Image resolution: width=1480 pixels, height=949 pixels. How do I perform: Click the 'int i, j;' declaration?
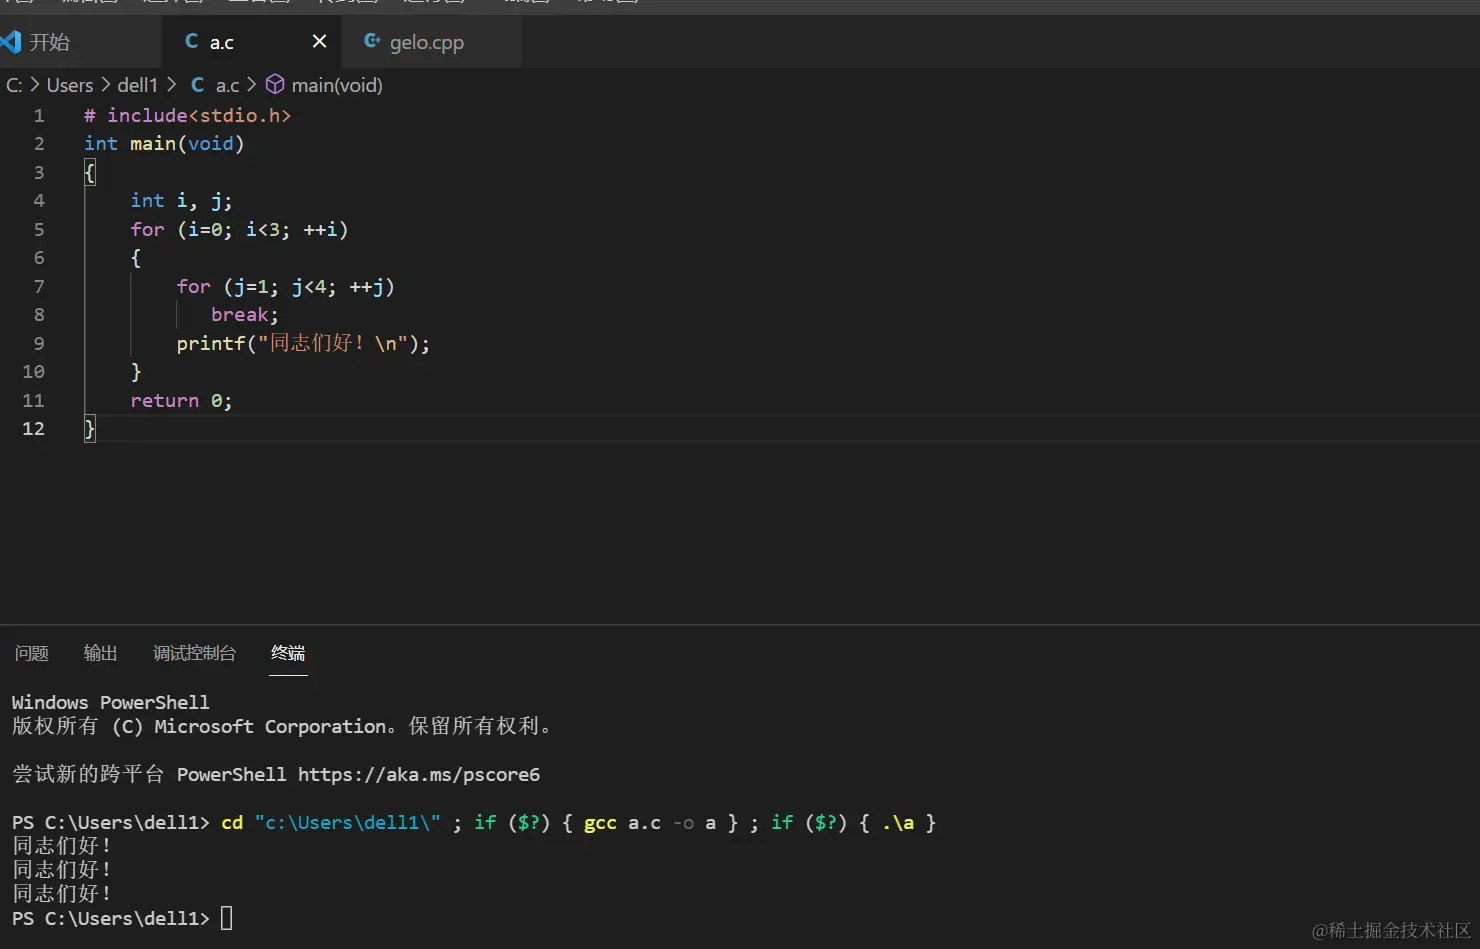[181, 200]
